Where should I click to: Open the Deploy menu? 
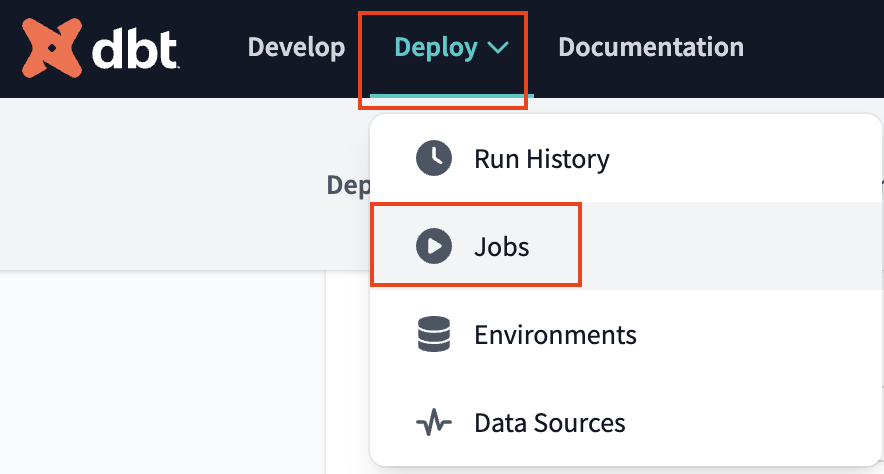coord(451,48)
